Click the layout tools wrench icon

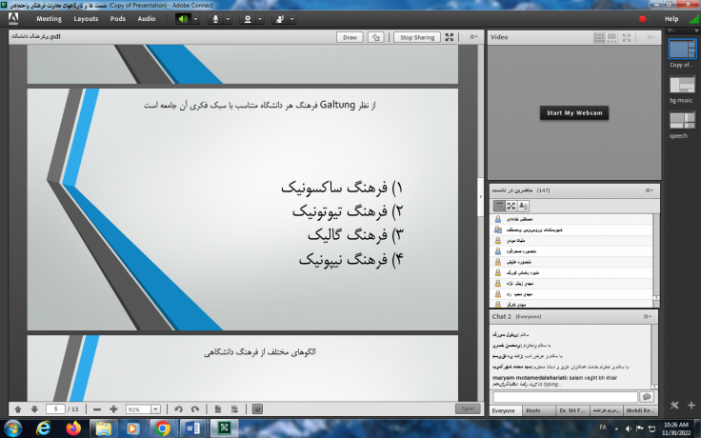(674, 405)
